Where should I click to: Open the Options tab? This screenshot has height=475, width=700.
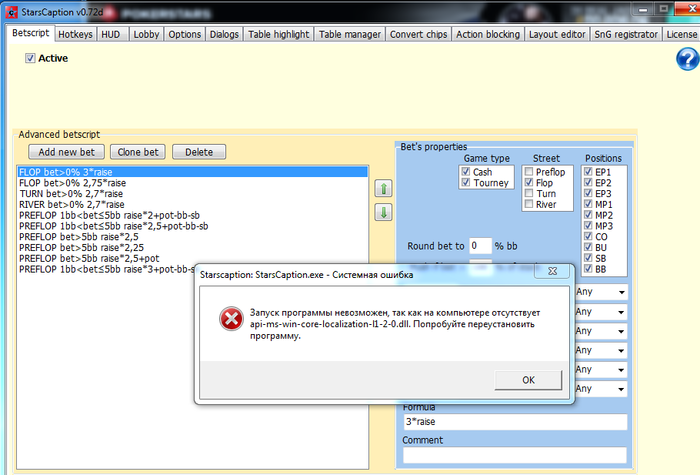click(184, 34)
